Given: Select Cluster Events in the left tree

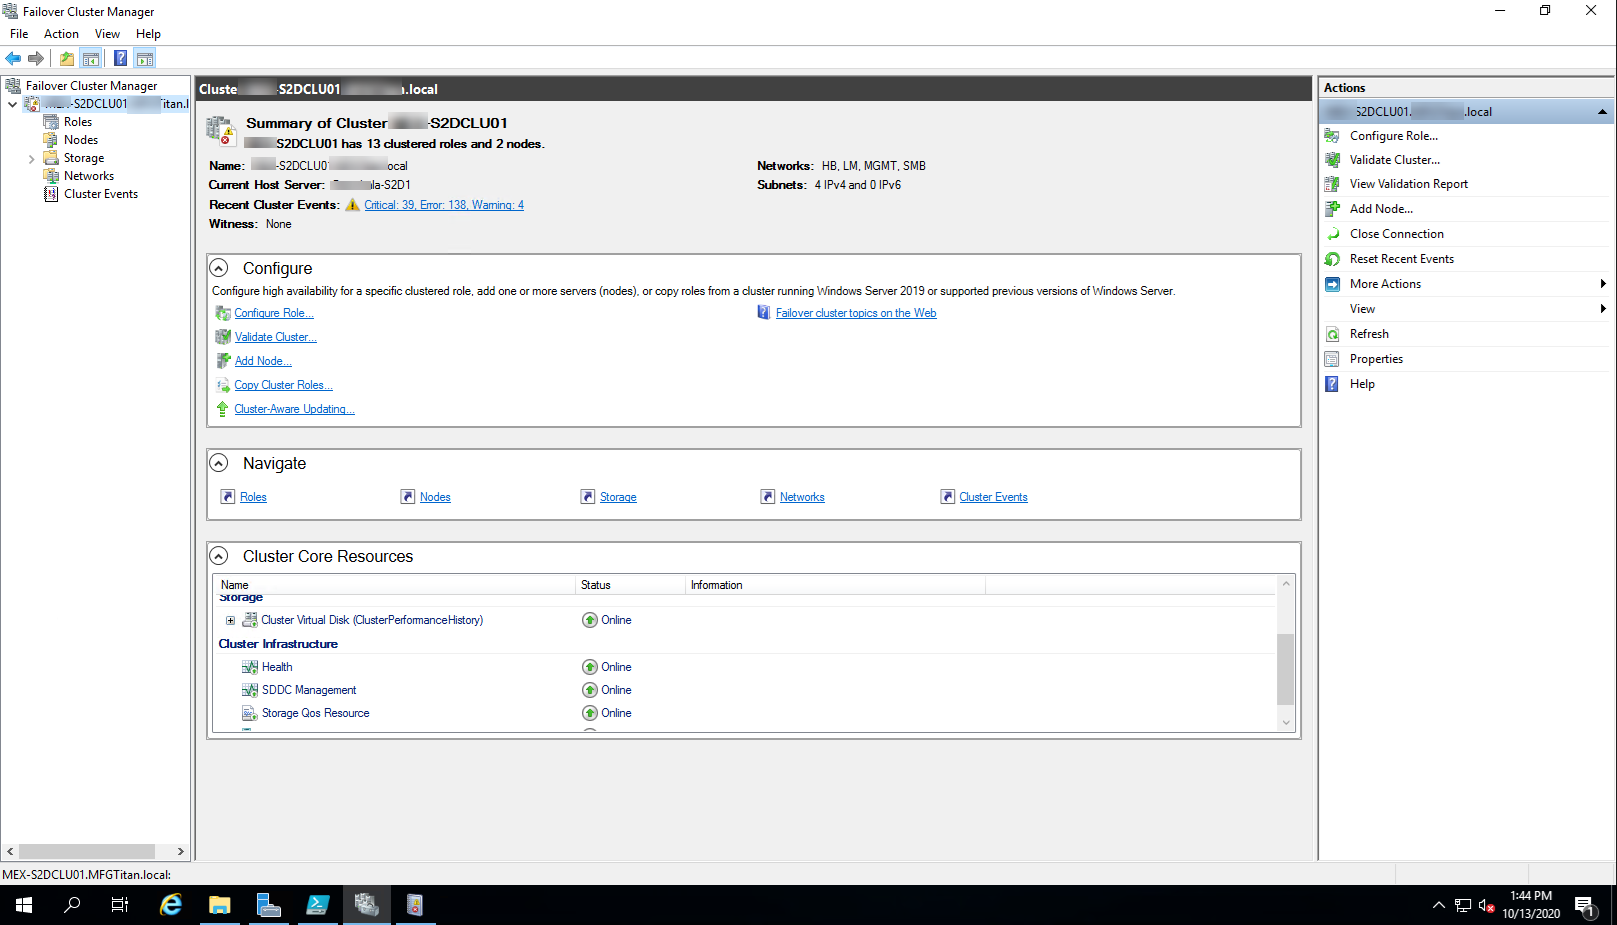Looking at the screenshot, I should tap(101, 194).
